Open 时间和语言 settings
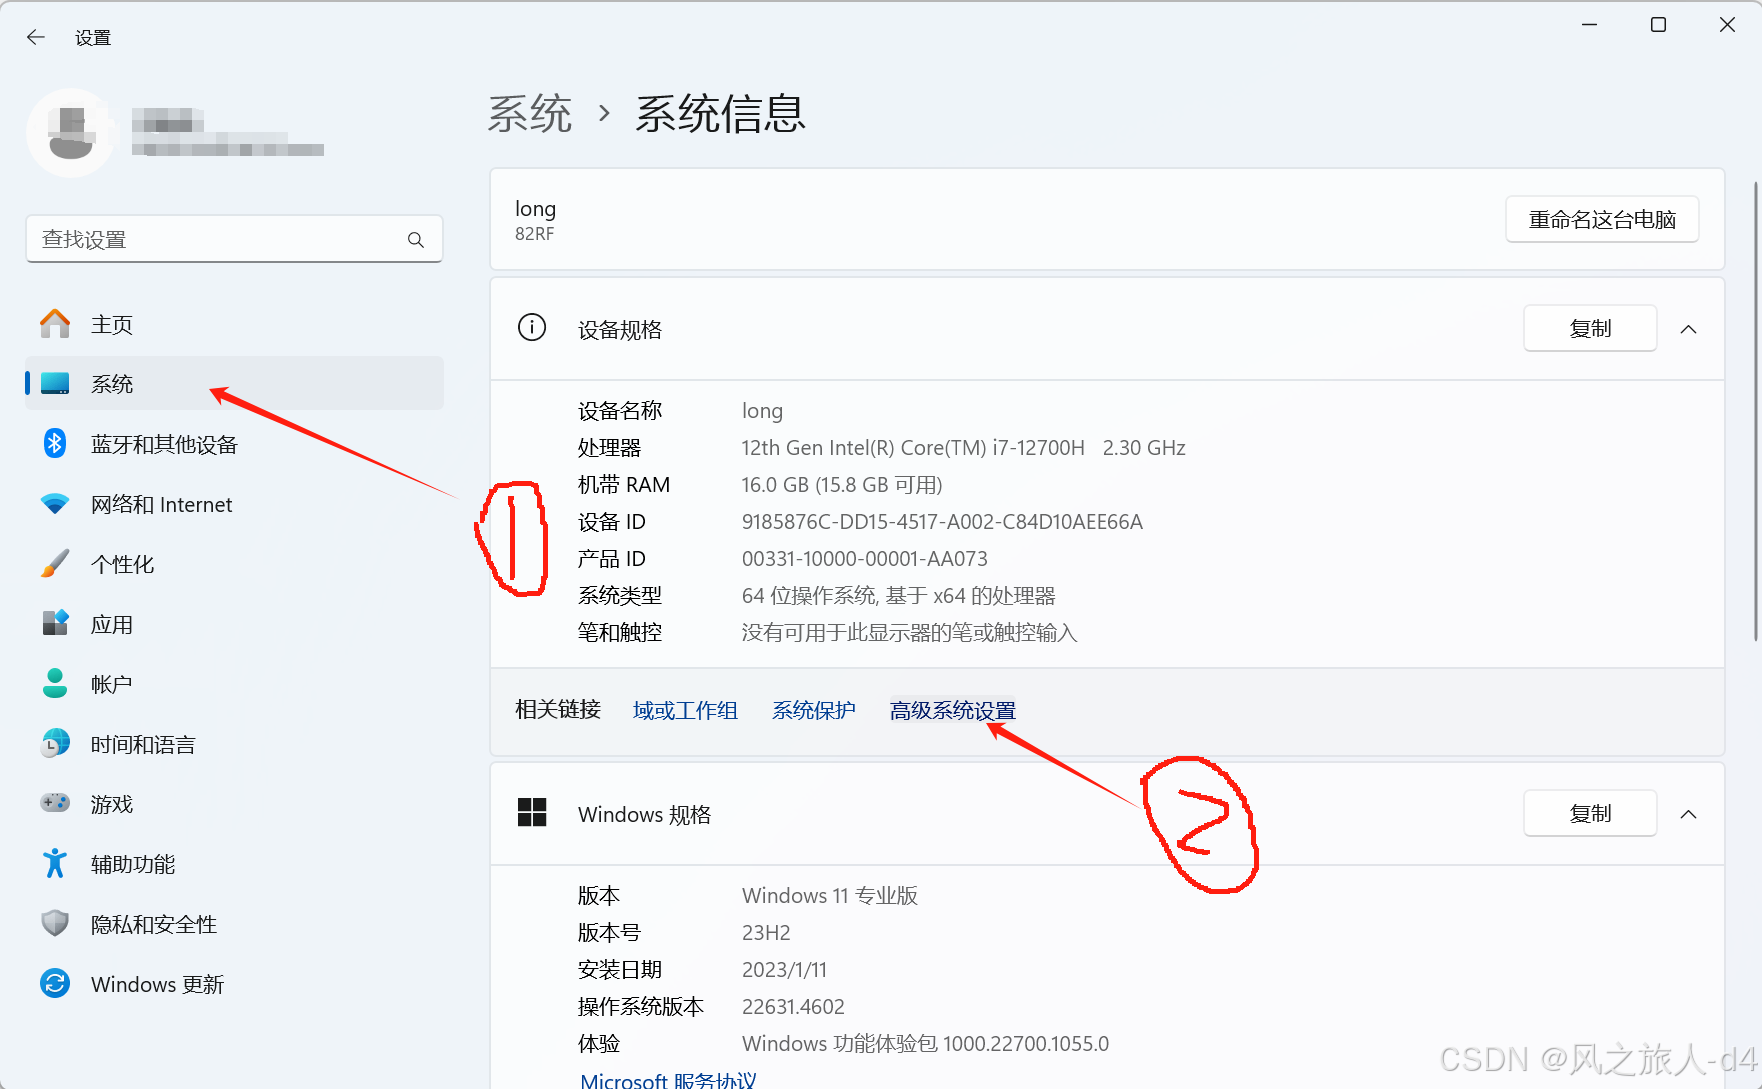 point(234,744)
